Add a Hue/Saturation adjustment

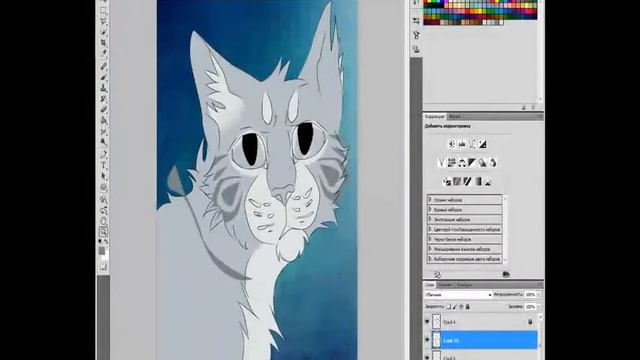click(x=451, y=162)
